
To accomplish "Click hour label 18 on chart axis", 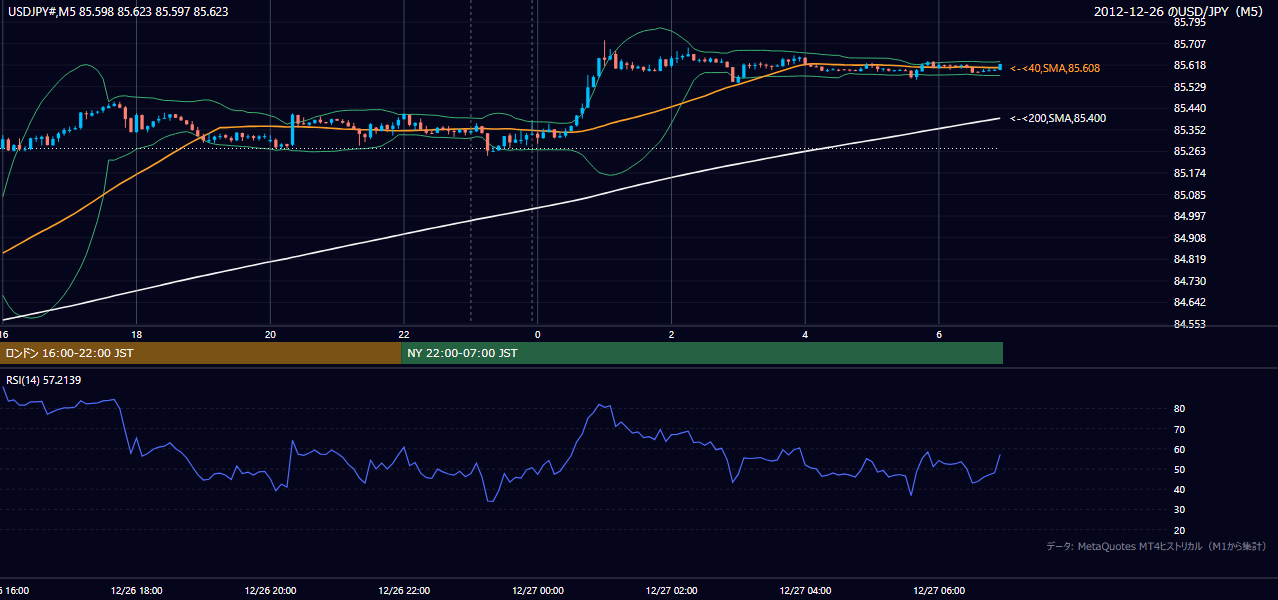I will (x=136, y=334).
